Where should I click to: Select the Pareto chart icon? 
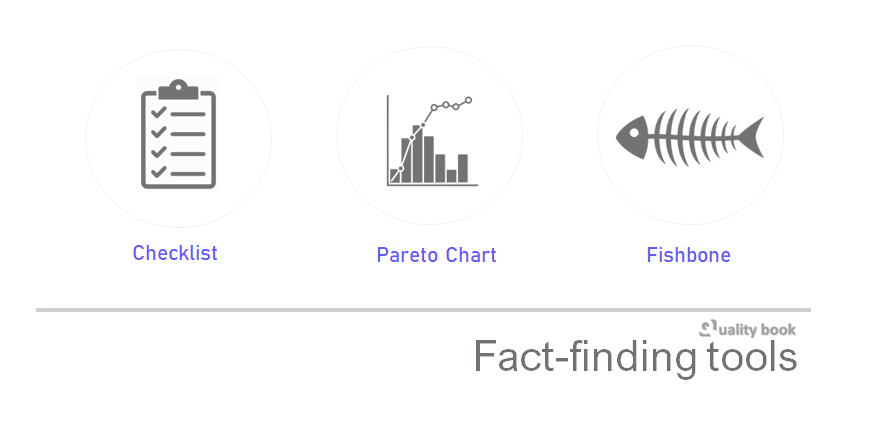pos(431,141)
